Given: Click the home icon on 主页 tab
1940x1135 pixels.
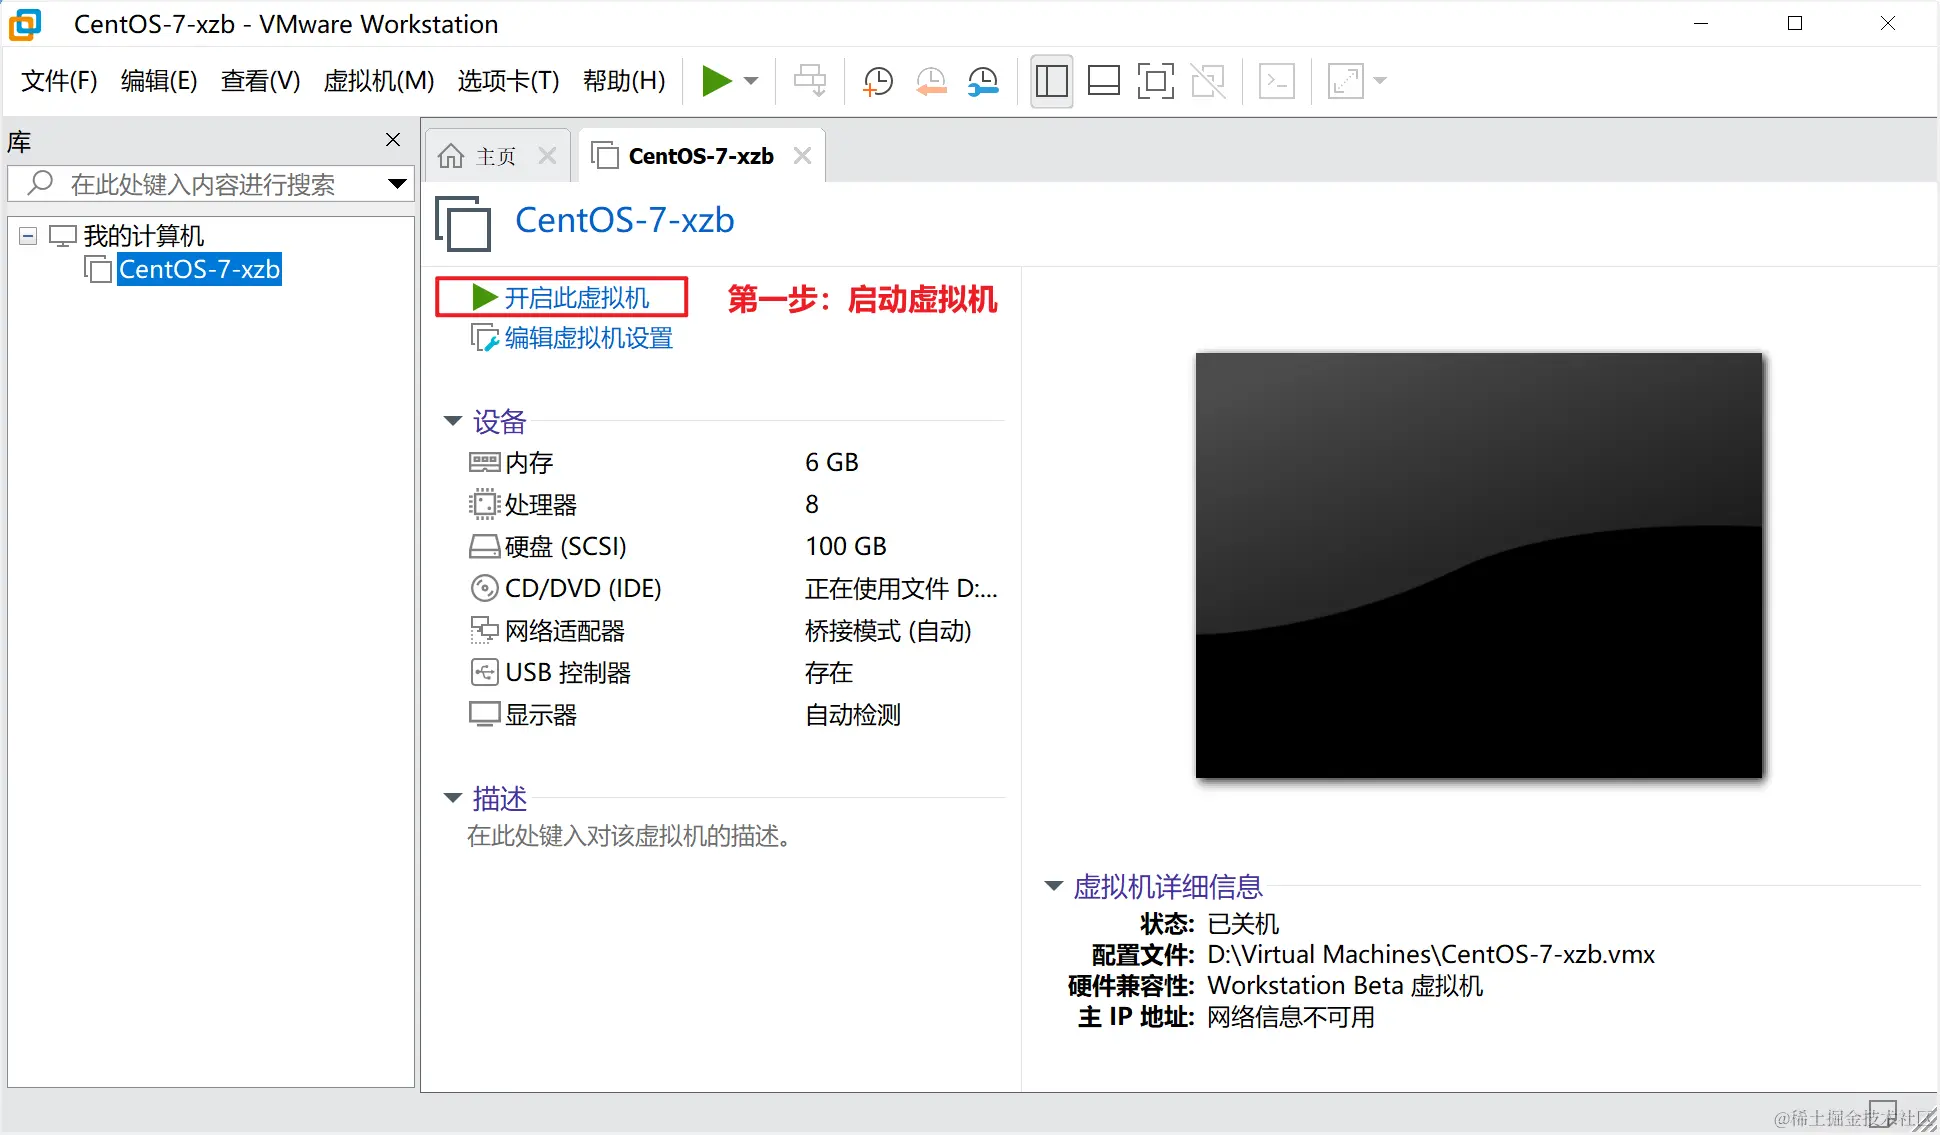Looking at the screenshot, I should tap(451, 156).
